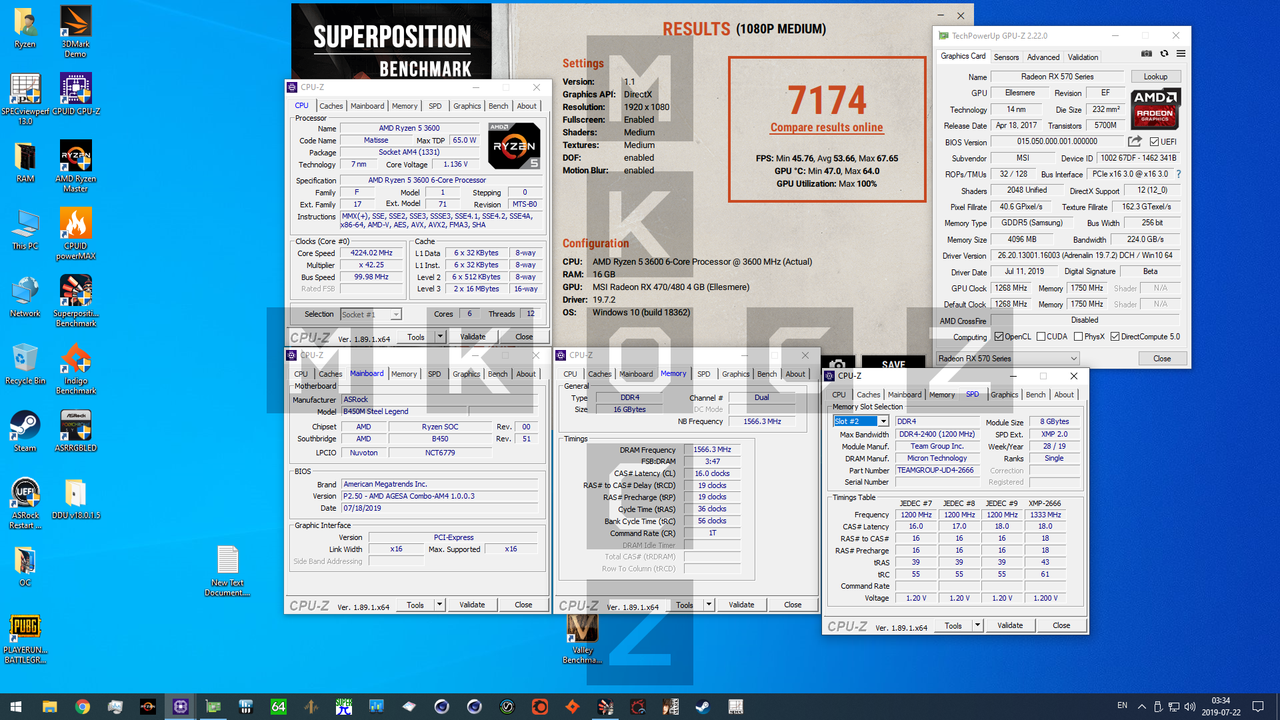1280x720 pixels.
Task: Launch the AMD Ryzen Master desktop shortcut
Action: (76, 167)
